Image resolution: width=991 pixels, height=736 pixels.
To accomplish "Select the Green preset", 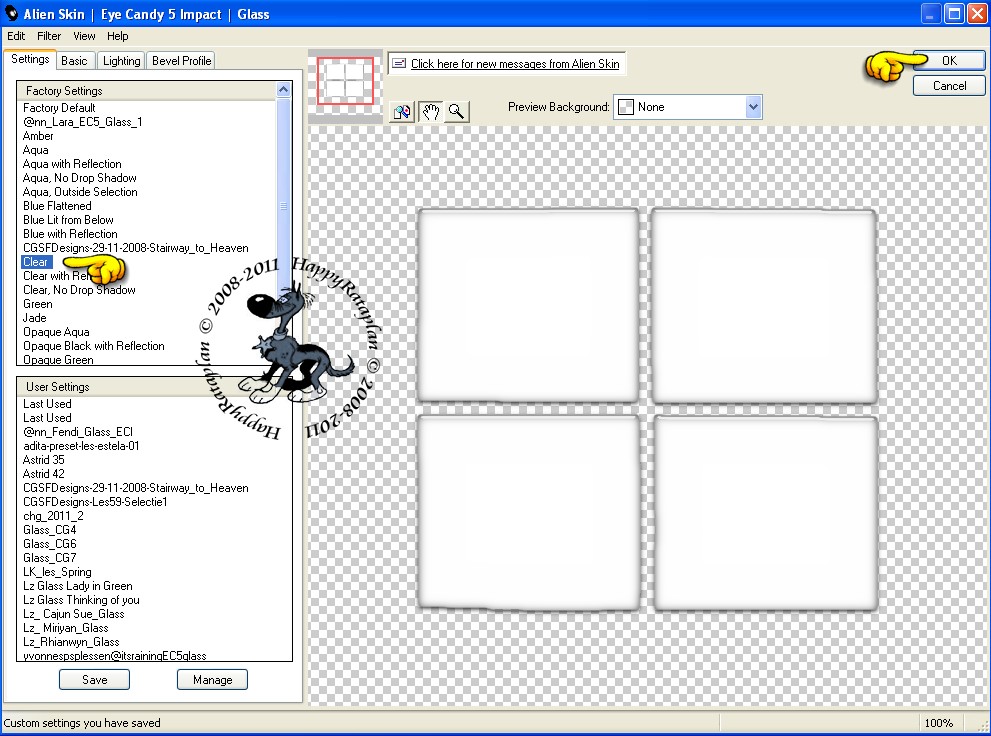I will (38, 304).
